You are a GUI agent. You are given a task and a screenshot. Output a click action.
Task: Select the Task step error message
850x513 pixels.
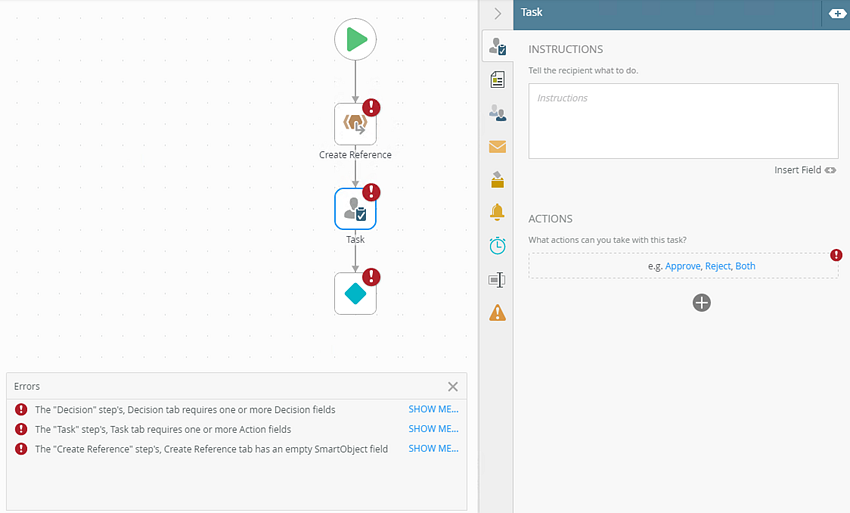coord(163,429)
